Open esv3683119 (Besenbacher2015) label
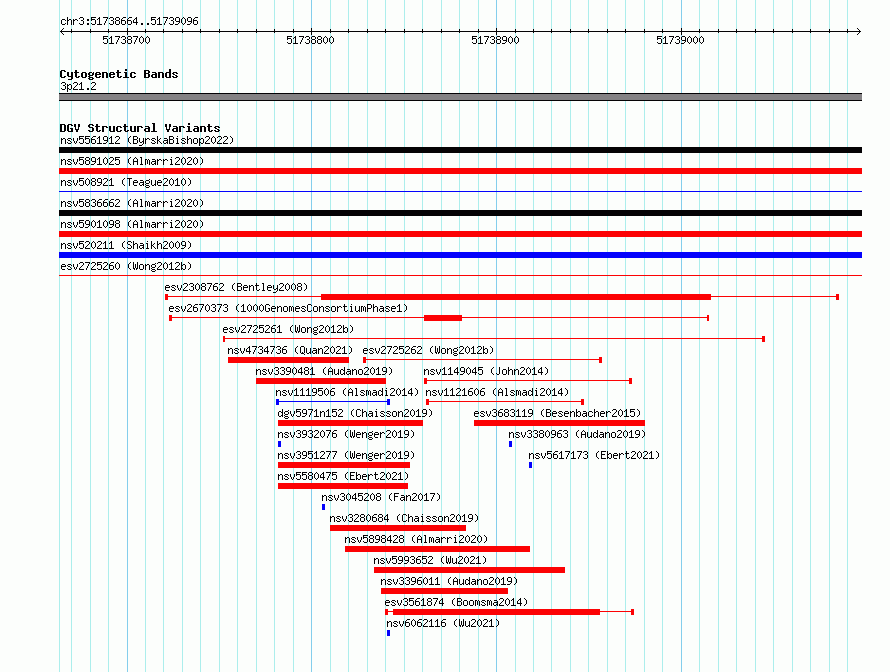Screen dimensions: 890x672 (x=557, y=413)
